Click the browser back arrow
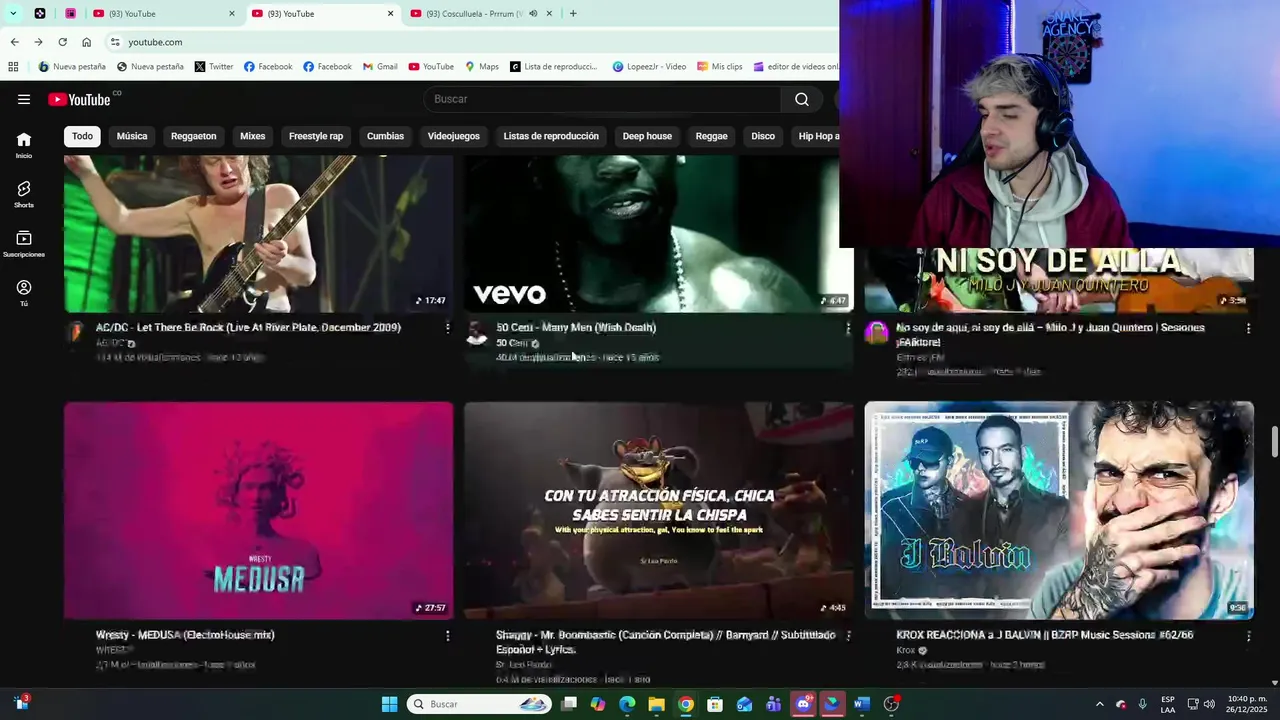 pyautogui.click(x=14, y=42)
